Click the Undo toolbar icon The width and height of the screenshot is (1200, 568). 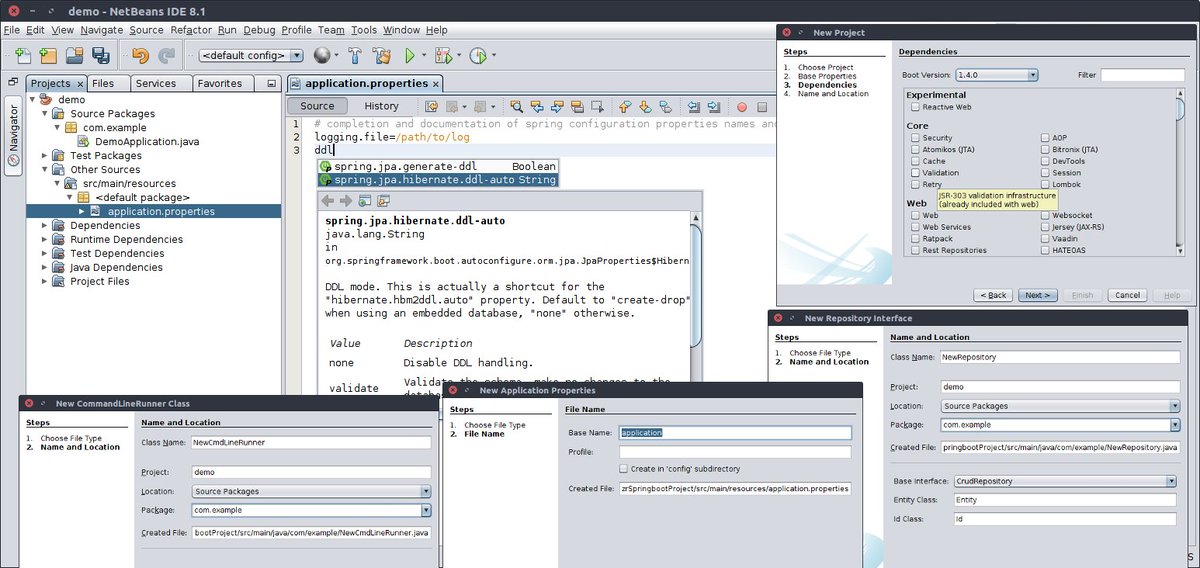click(140, 55)
